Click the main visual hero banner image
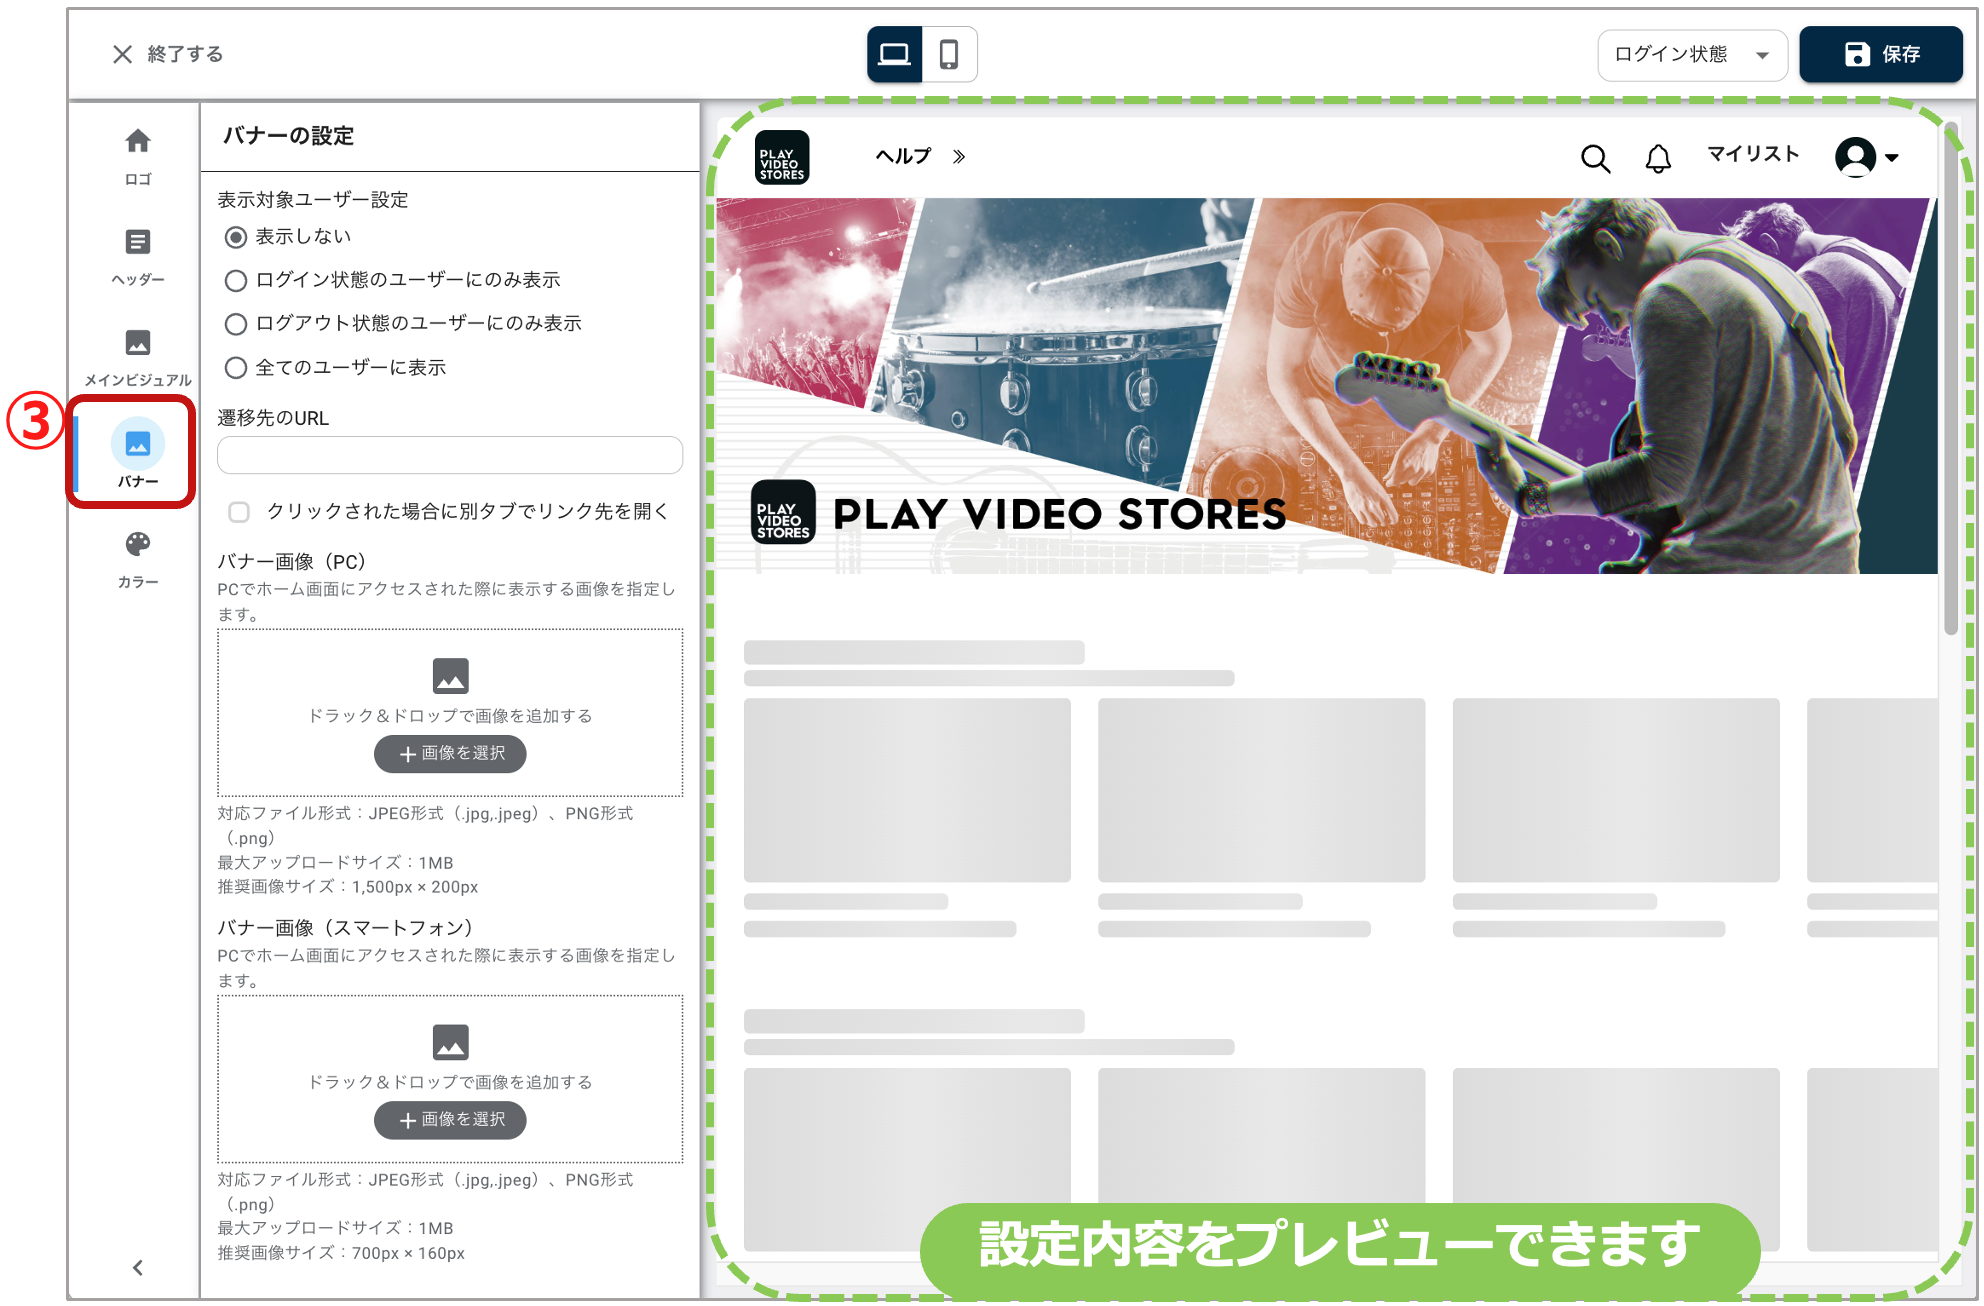The image size is (1984, 1306). click(x=1327, y=386)
